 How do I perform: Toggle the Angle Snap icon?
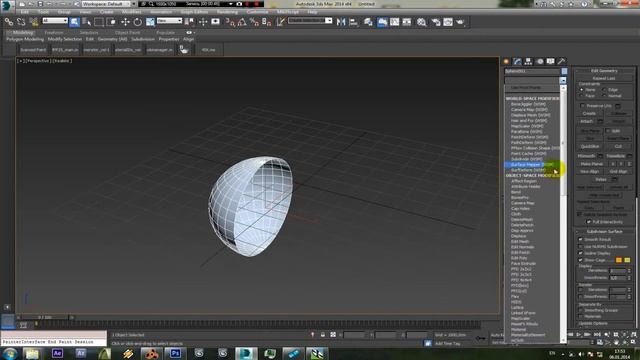point(242,22)
